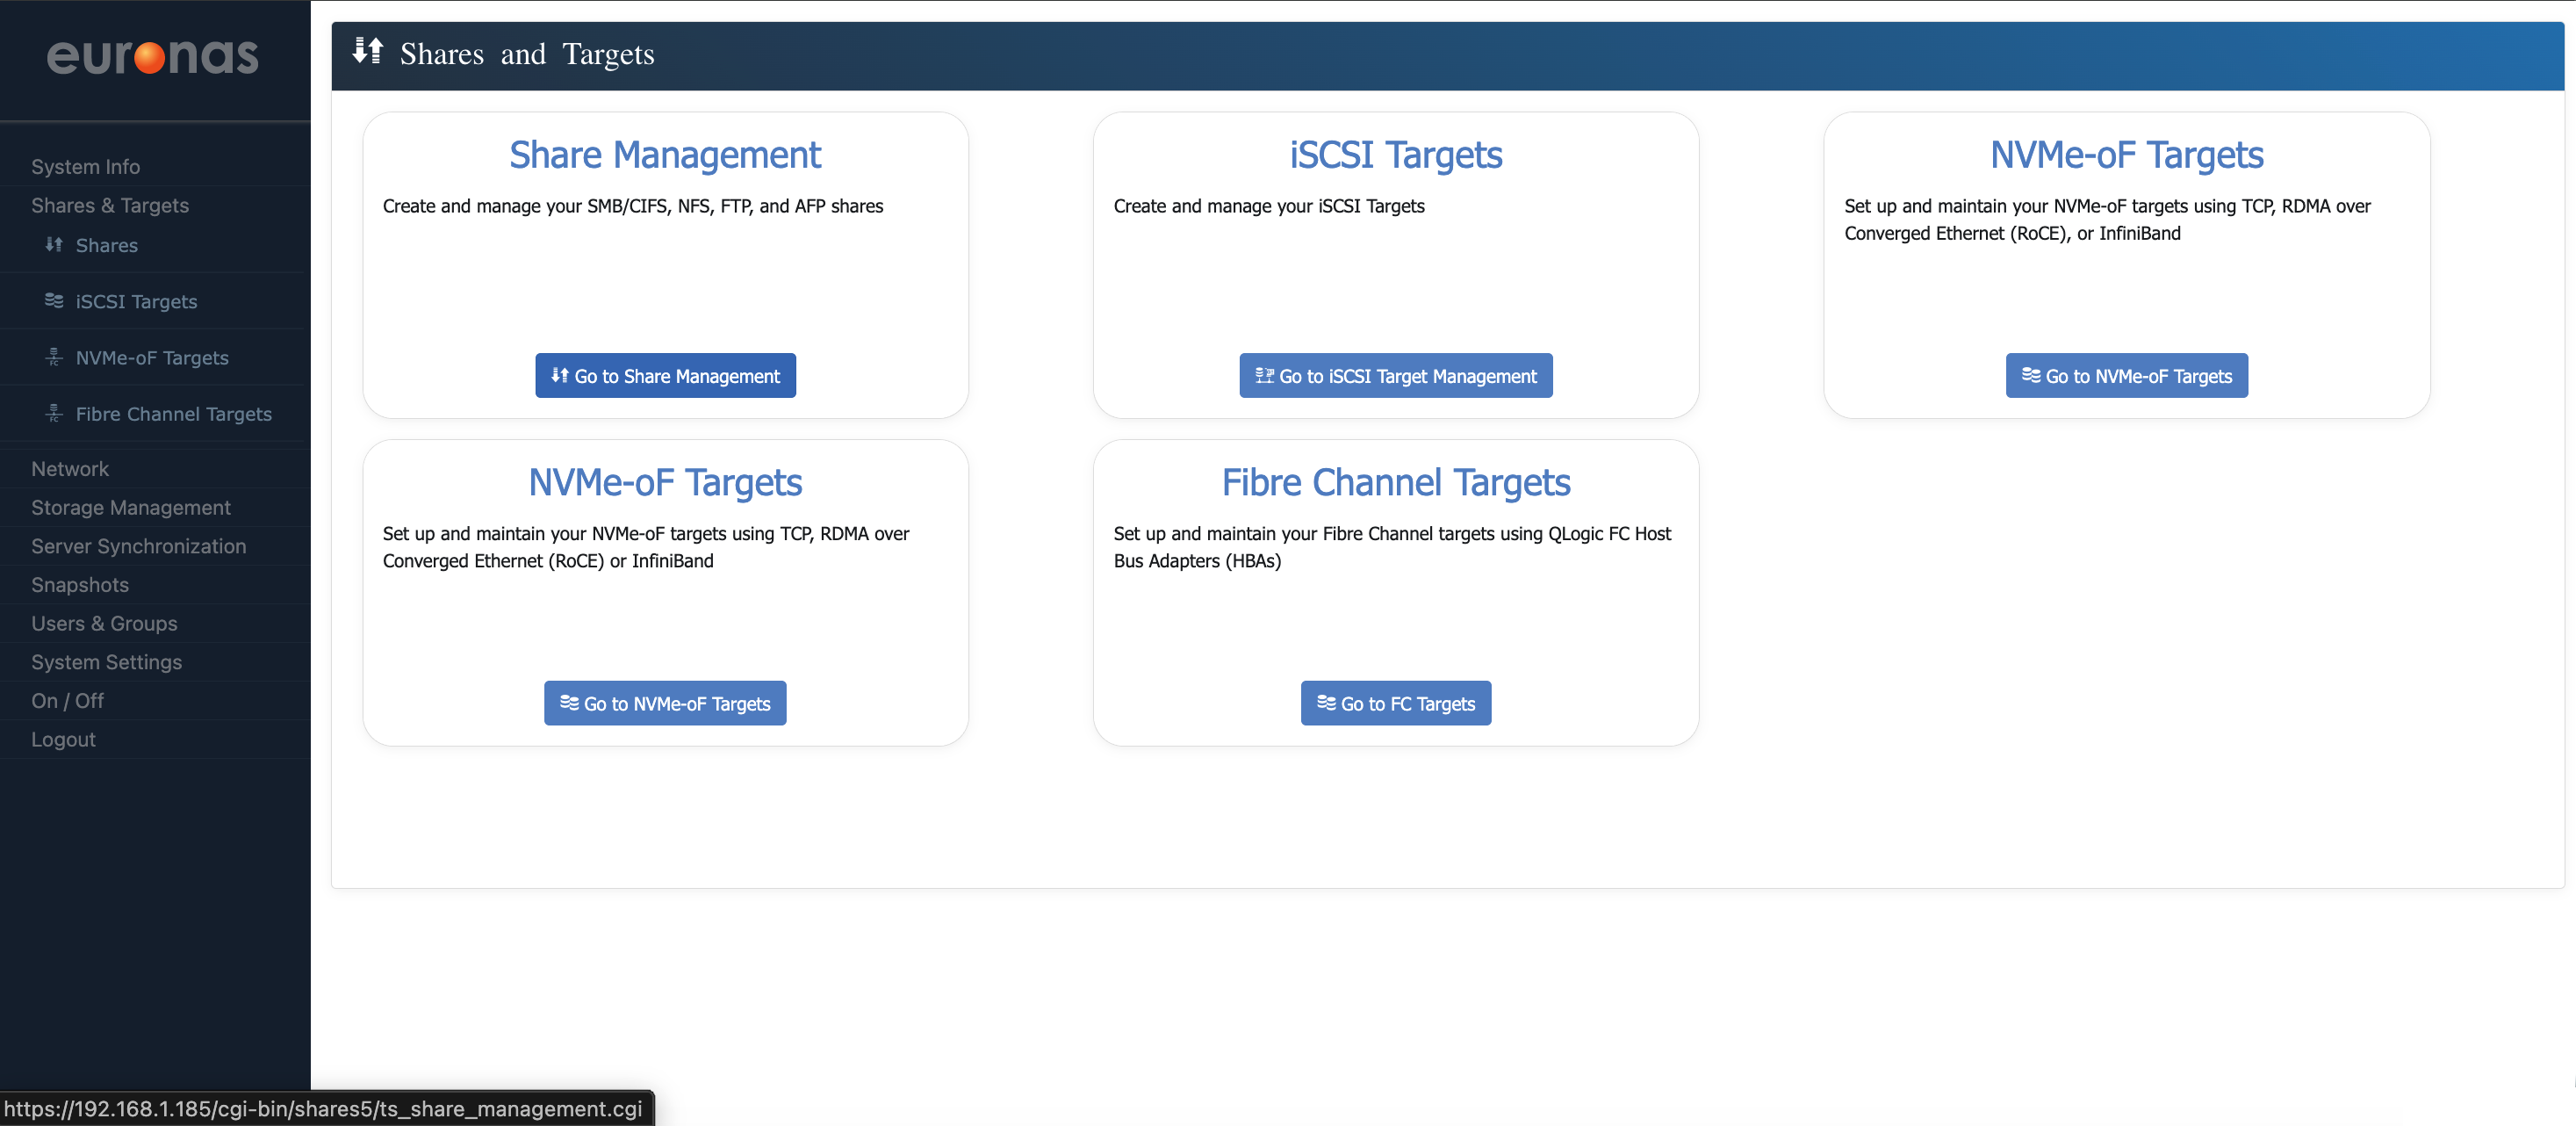Click the arrows icon in Shares and Targets header
The width and height of the screenshot is (2576, 1126).
[368, 52]
